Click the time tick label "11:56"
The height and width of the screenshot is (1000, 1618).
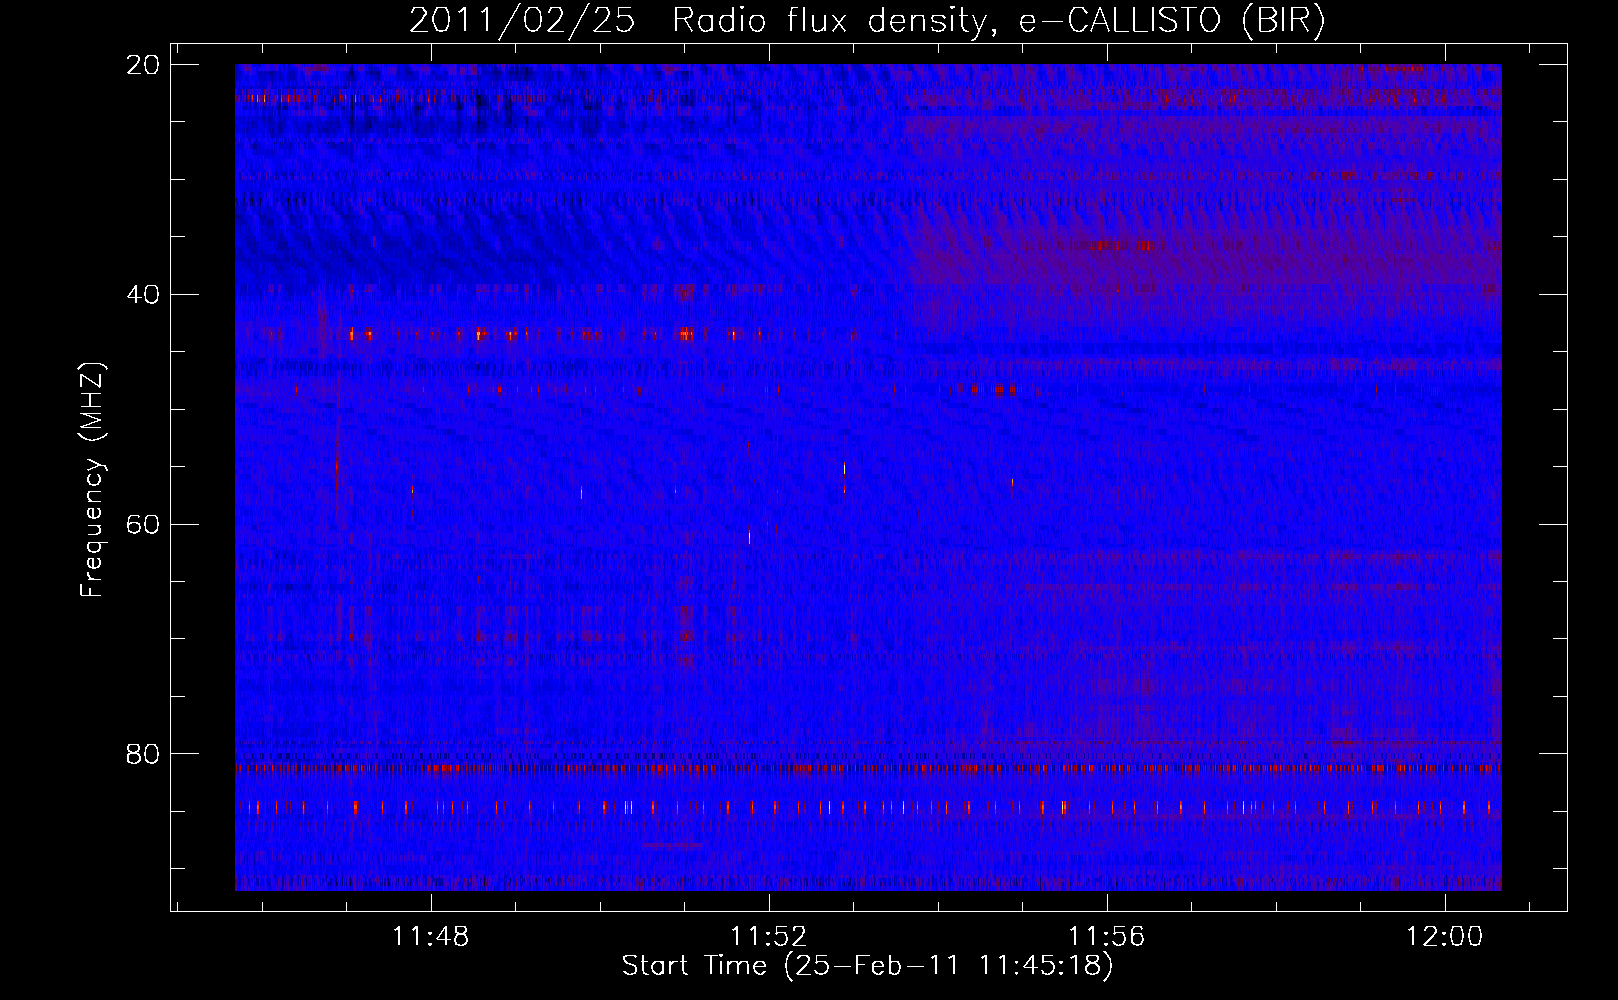point(1107,937)
